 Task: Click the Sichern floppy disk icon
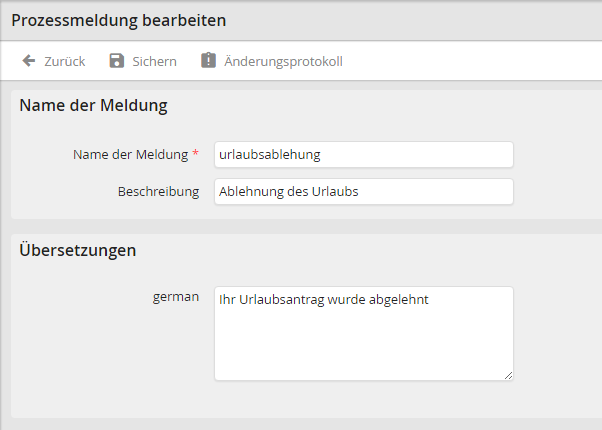pos(117,61)
